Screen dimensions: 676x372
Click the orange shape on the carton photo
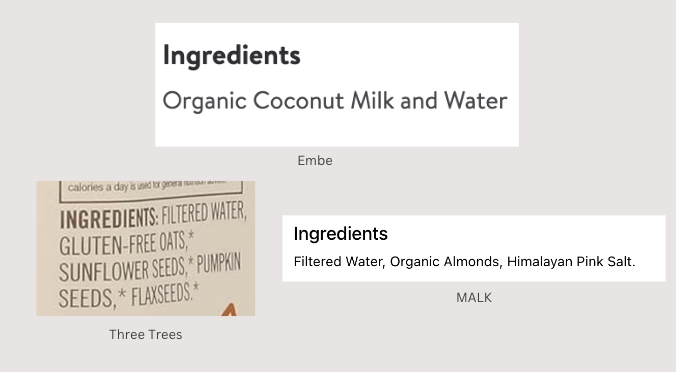click(x=229, y=310)
